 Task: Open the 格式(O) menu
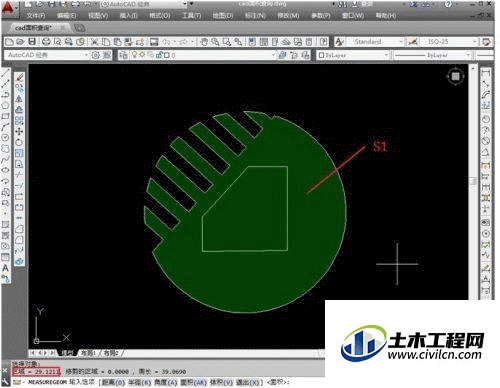coord(160,16)
